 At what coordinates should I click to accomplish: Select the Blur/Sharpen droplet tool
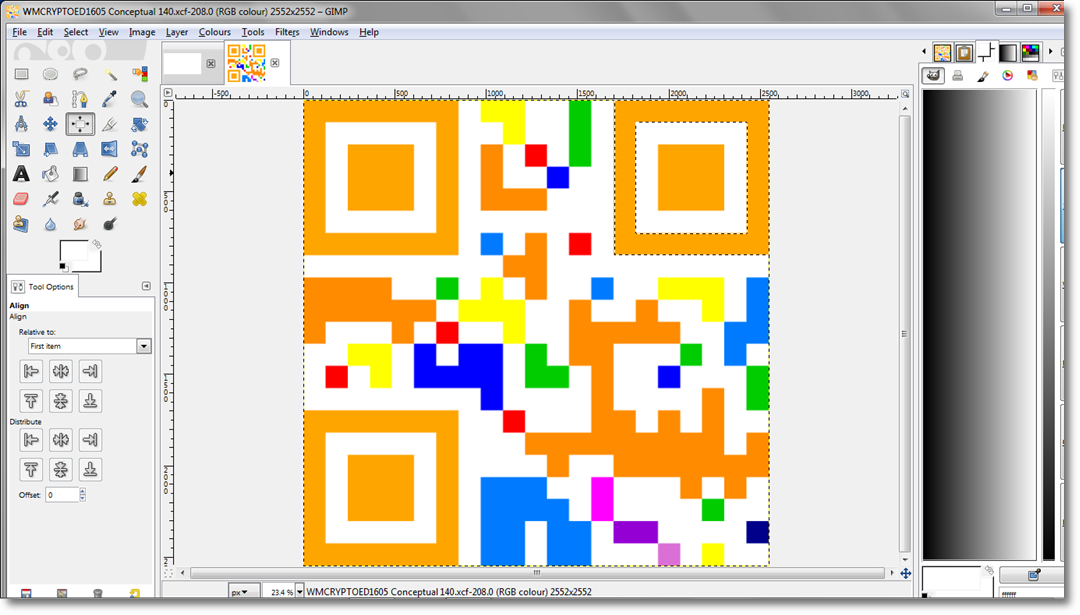coord(50,224)
